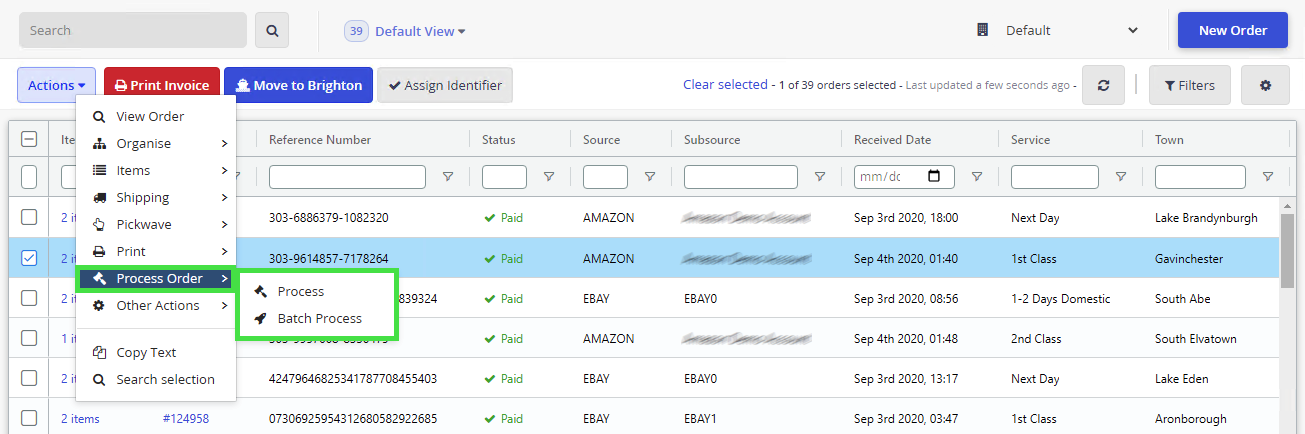Viewport: 1305px width, 434px height.
Task: Open the settings gear button
Action: tap(1265, 86)
